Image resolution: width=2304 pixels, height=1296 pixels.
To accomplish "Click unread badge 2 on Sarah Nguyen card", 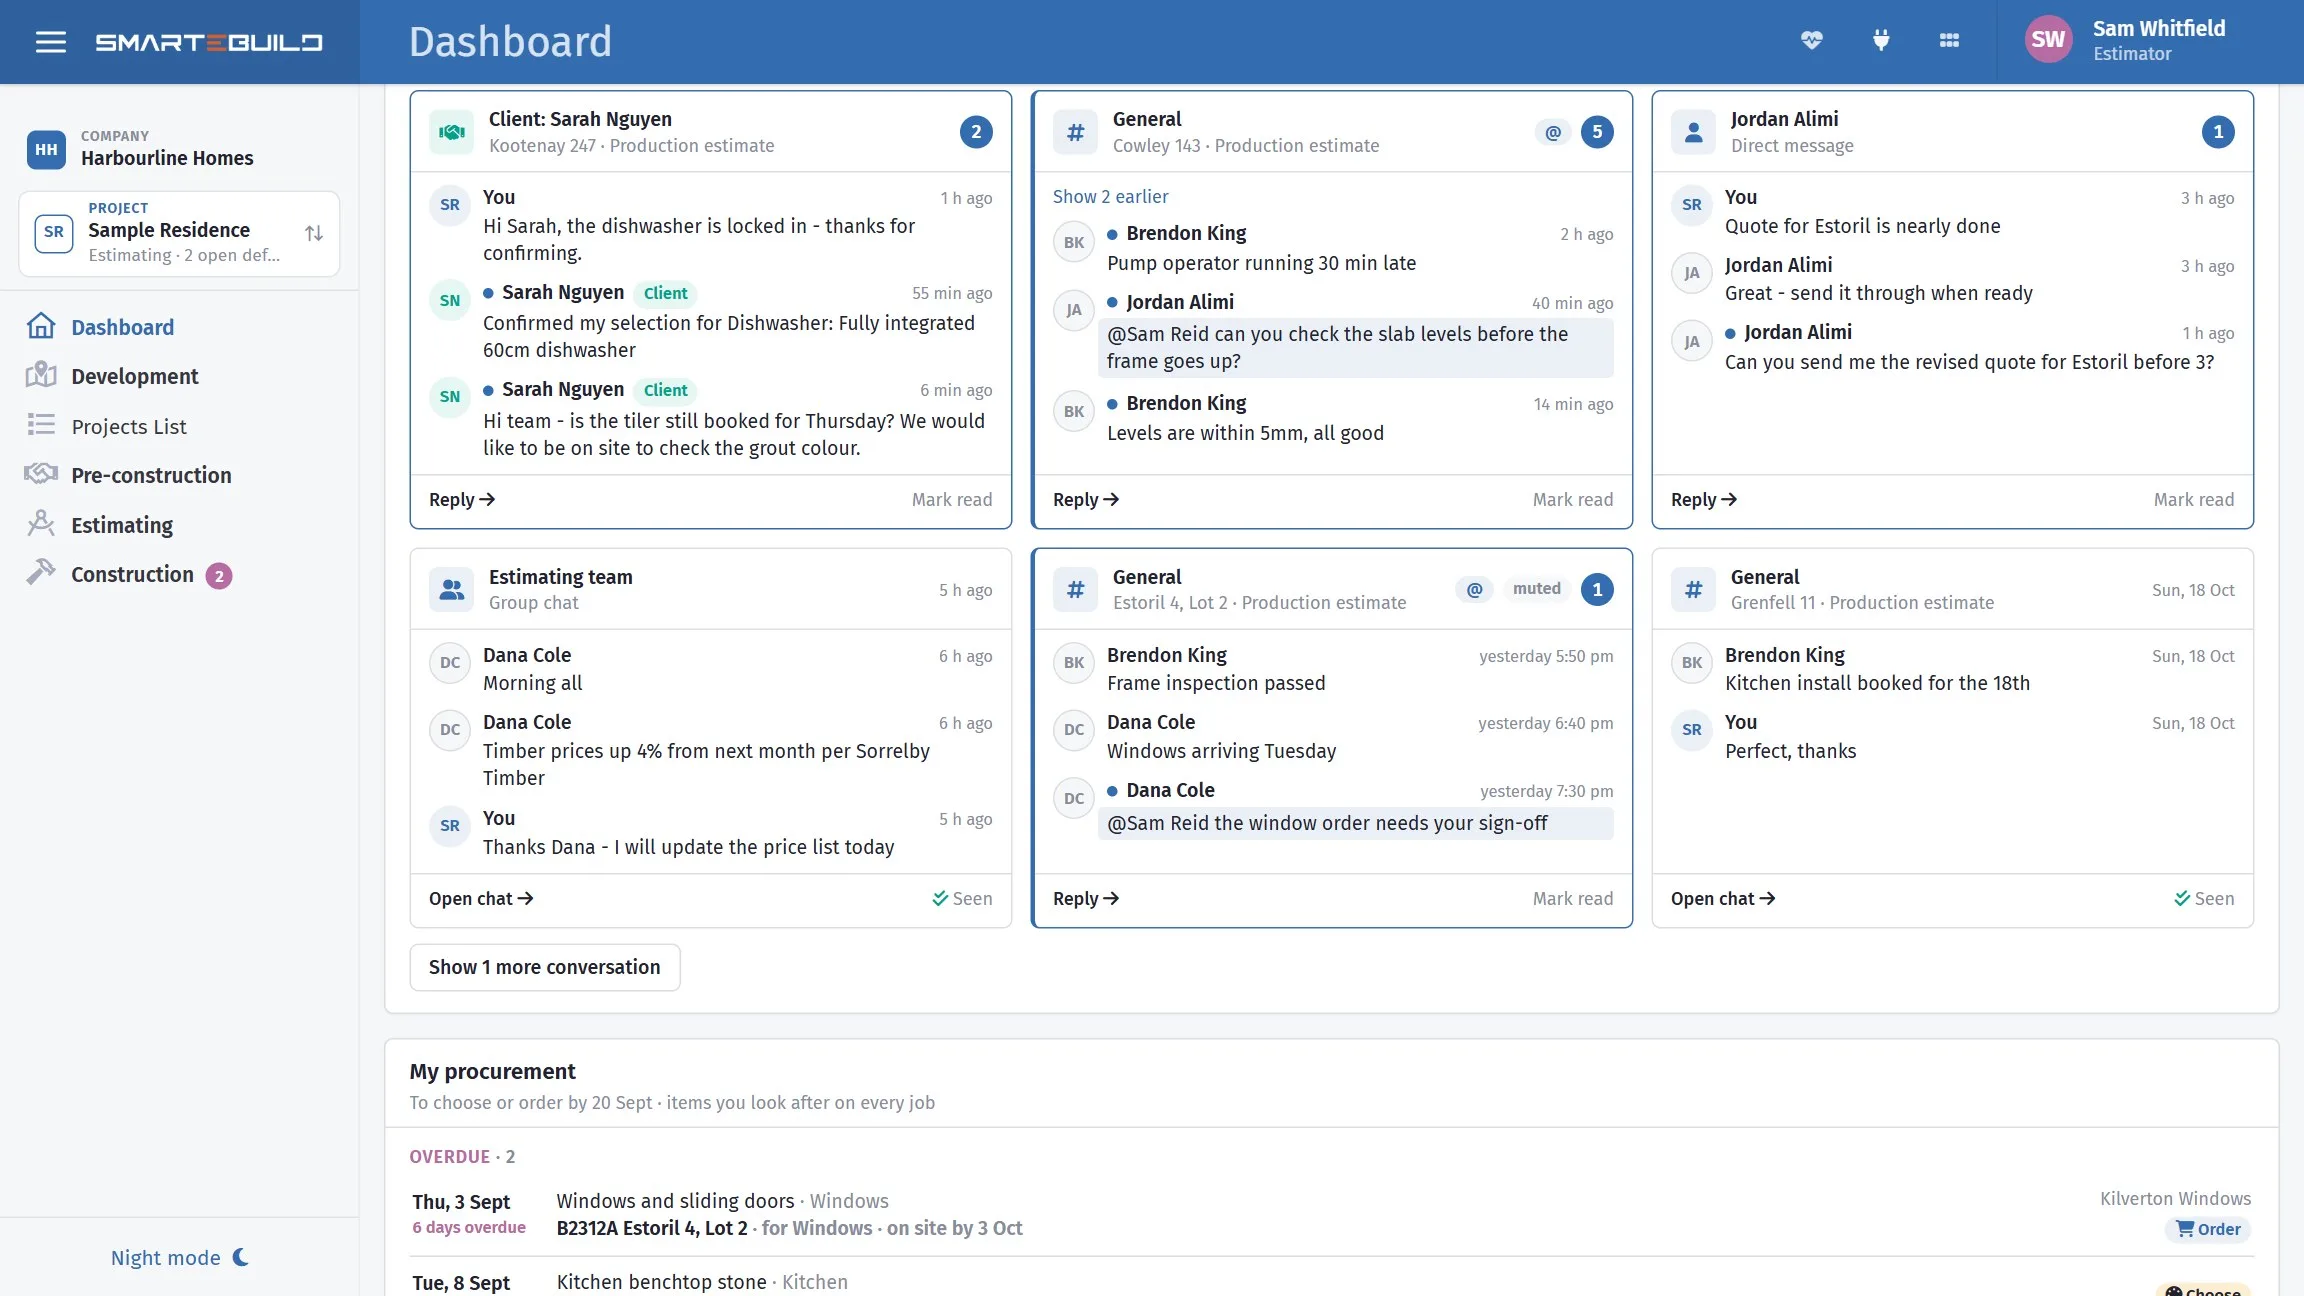I will coord(976,132).
